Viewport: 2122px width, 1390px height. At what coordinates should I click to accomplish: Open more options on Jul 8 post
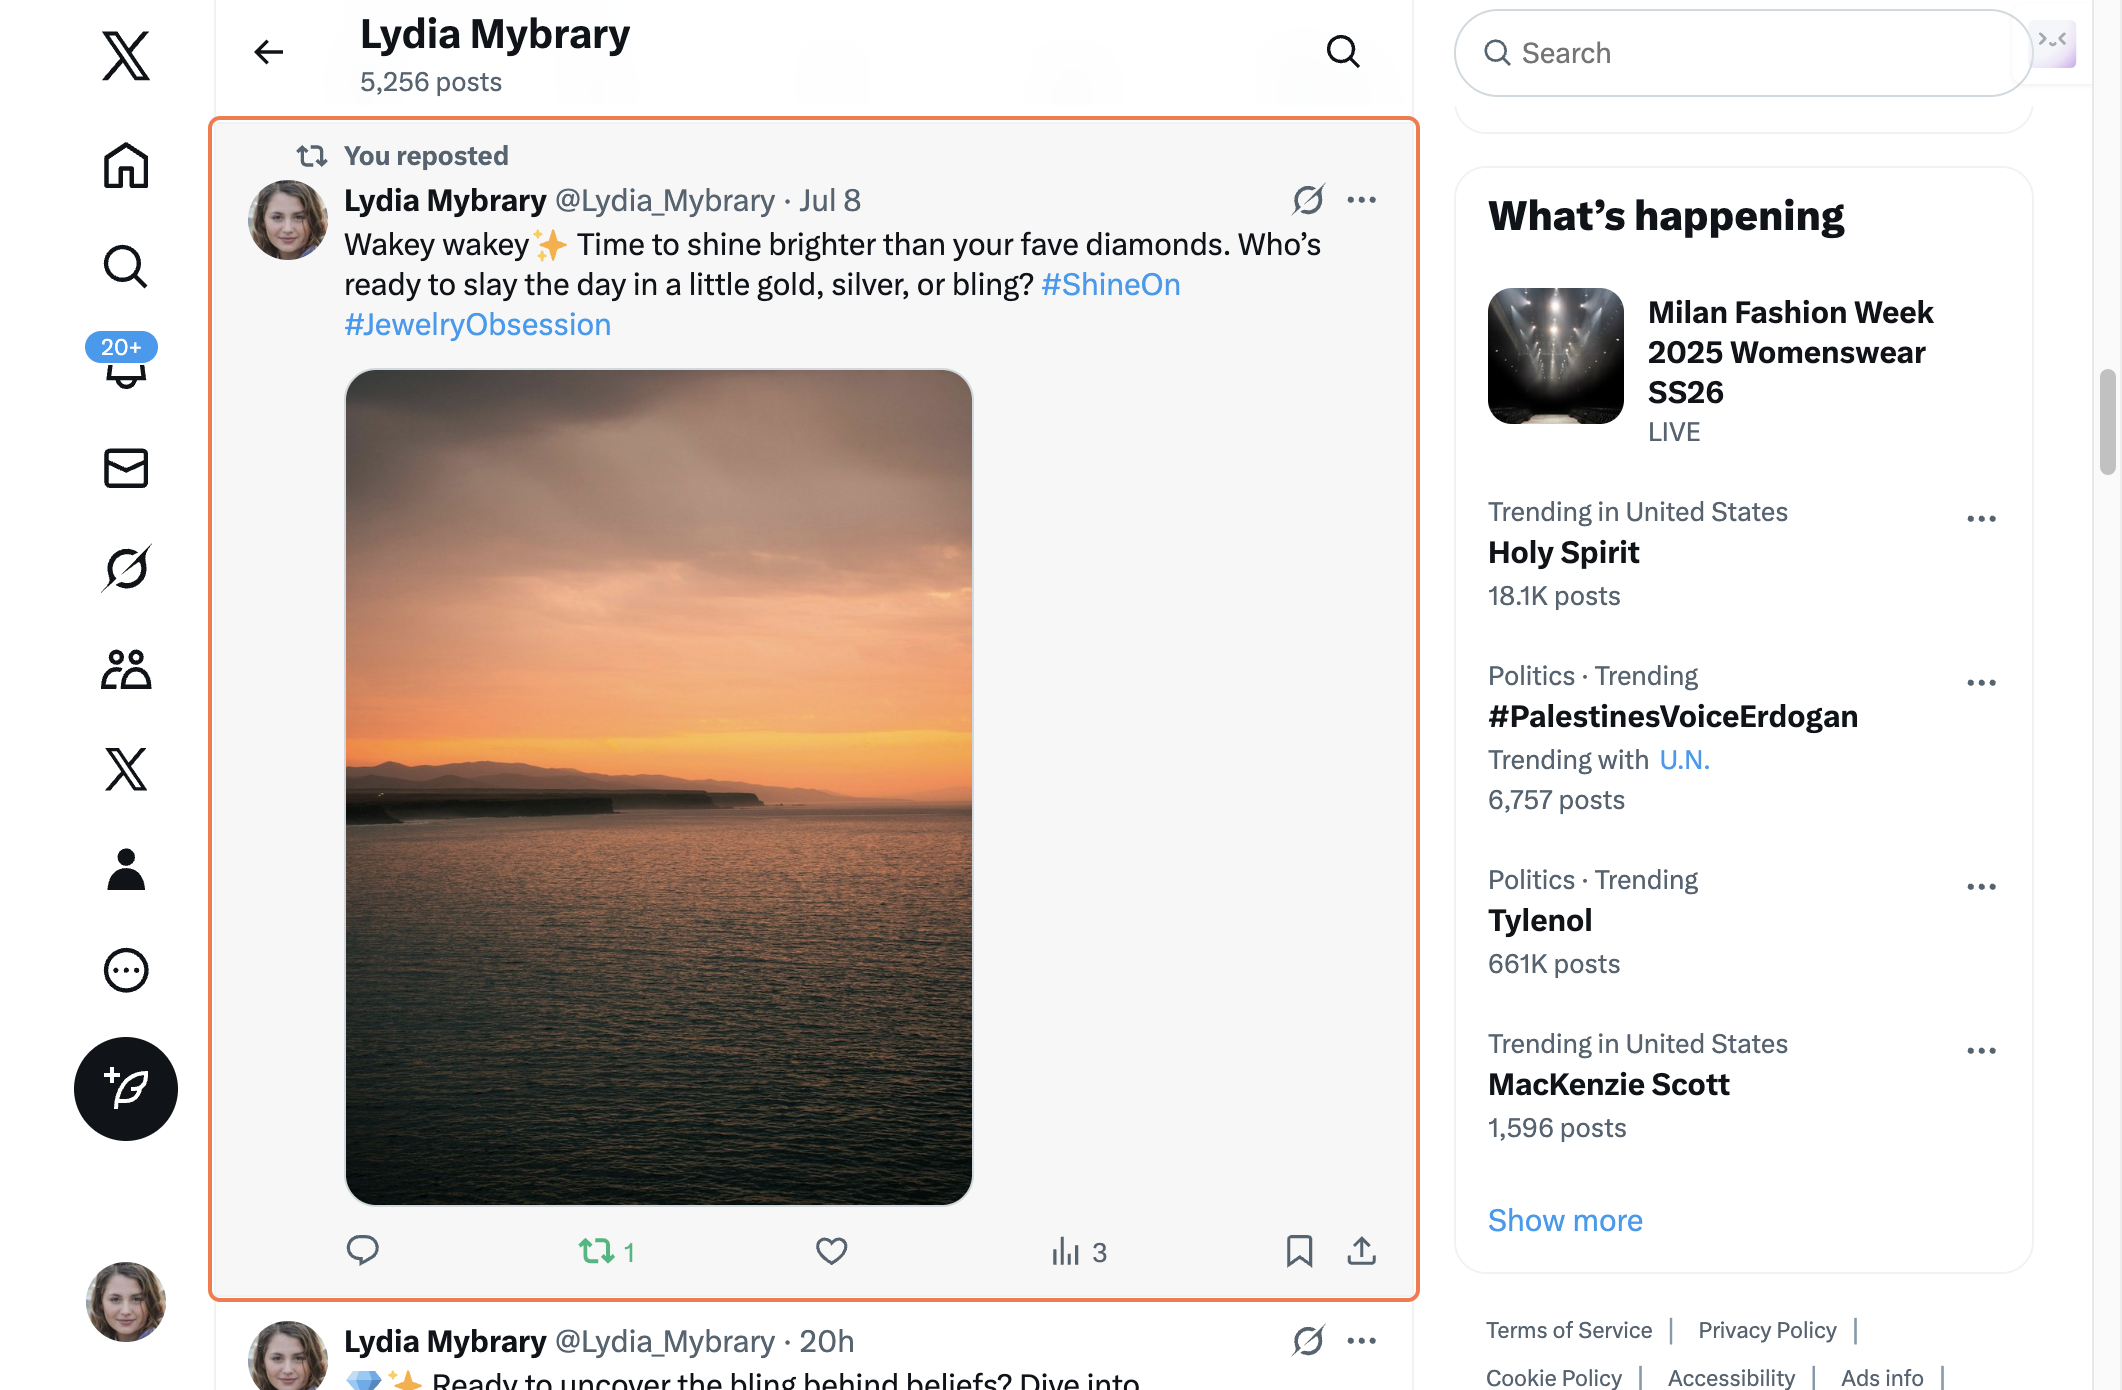(x=1361, y=200)
